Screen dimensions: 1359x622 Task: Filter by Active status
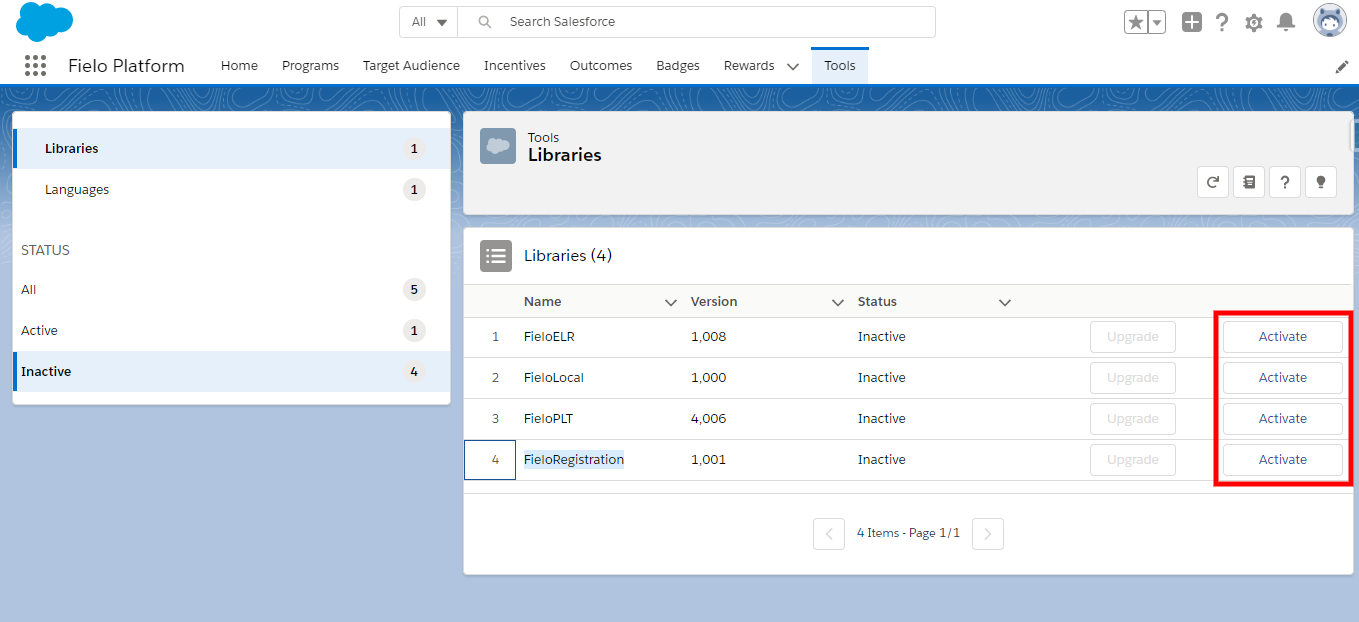(x=231, y=330)
